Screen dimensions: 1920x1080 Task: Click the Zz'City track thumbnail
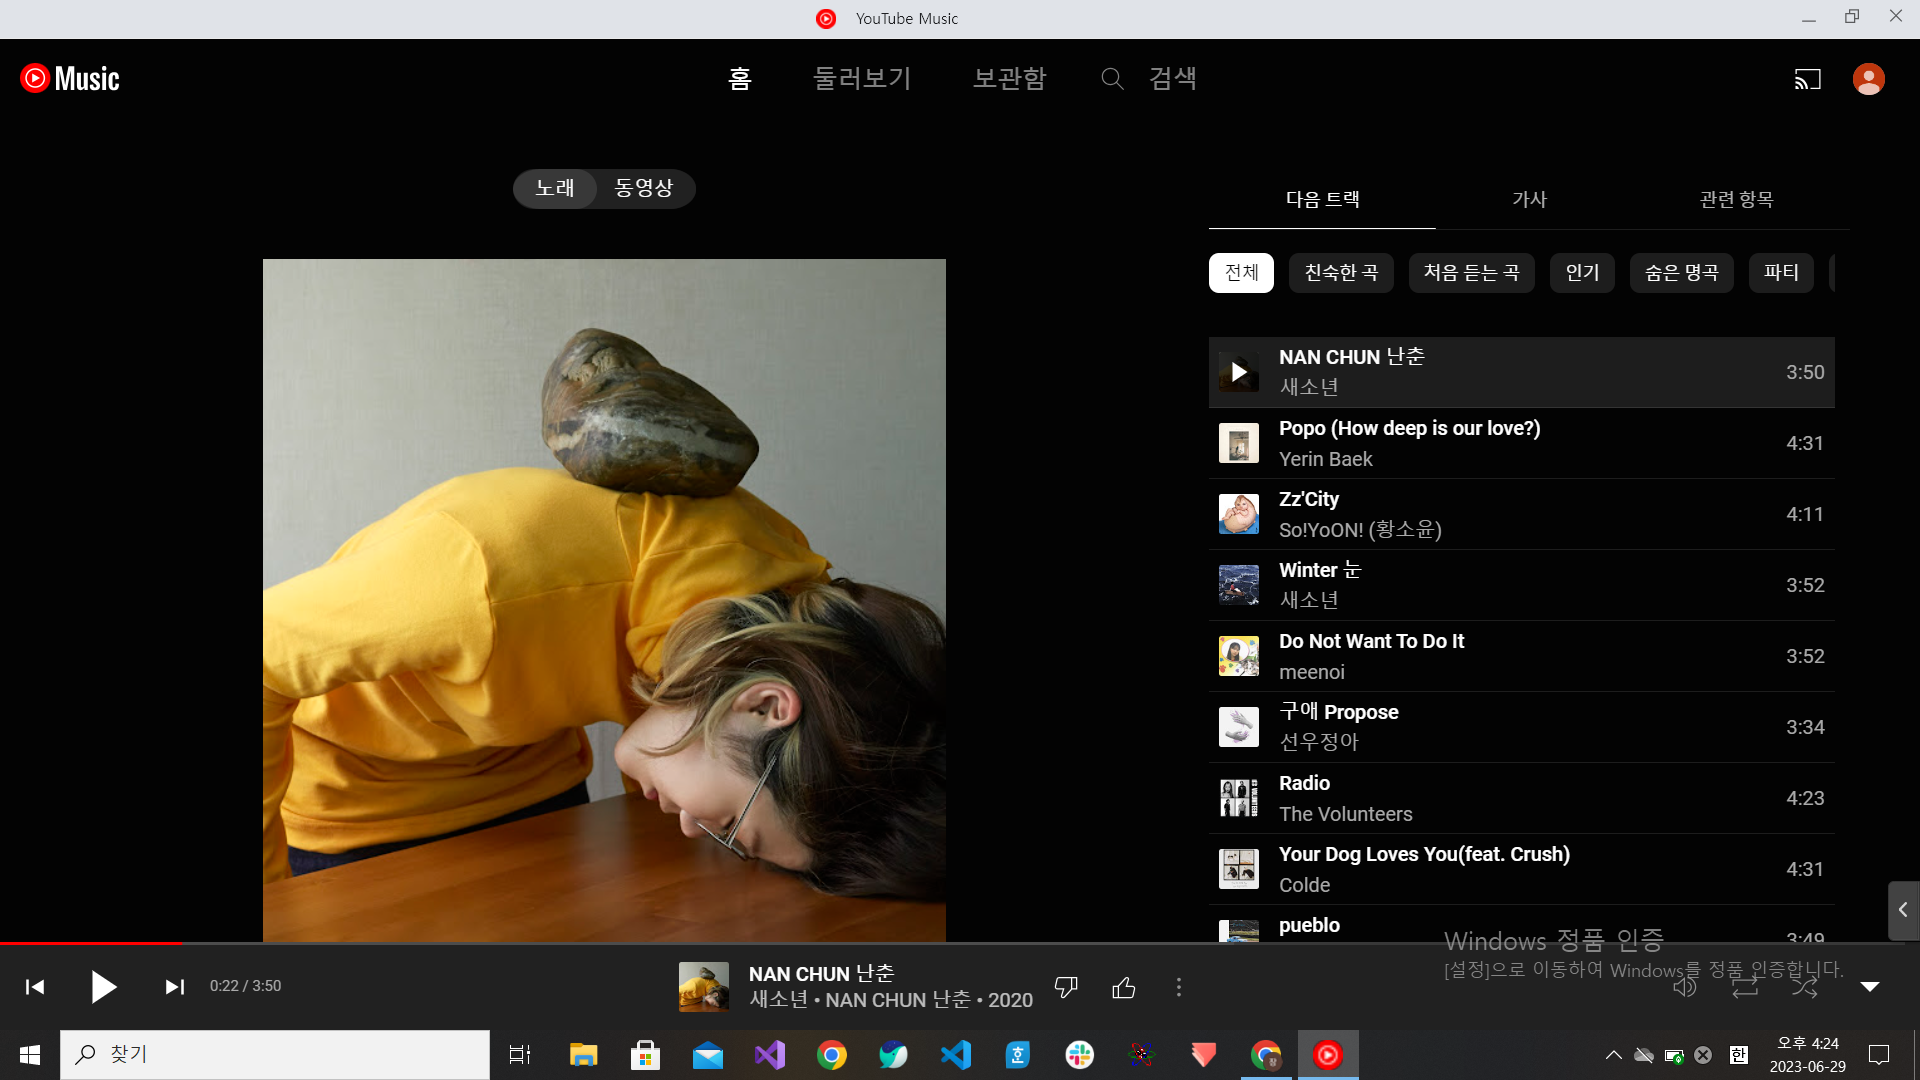tap(1239, 514)
